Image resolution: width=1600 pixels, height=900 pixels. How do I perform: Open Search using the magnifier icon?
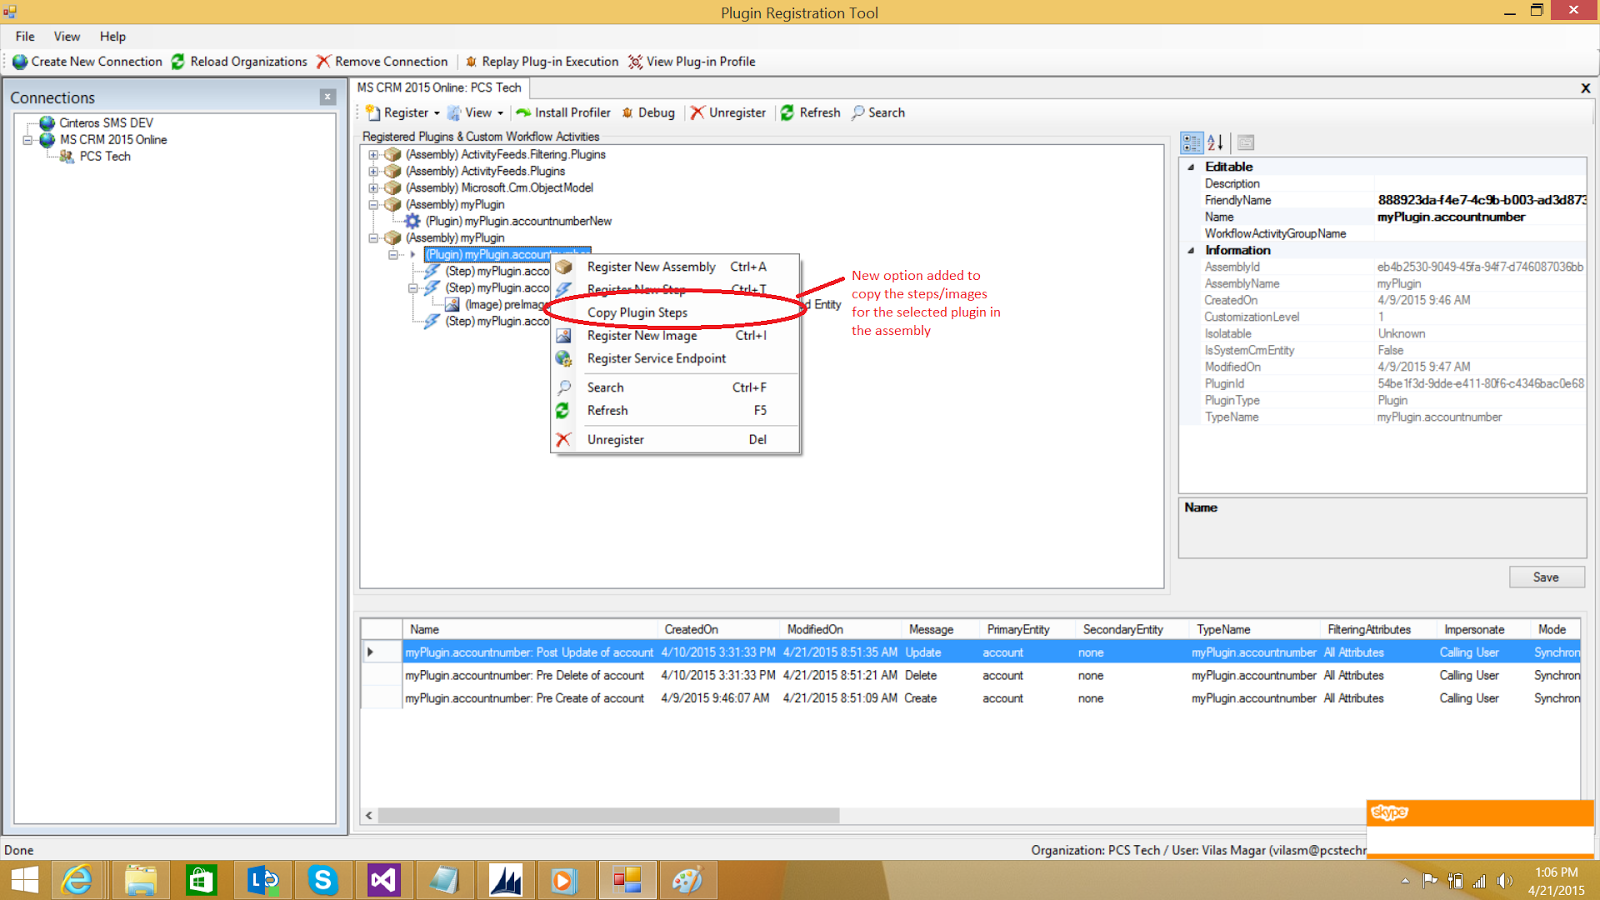(858, 112)
